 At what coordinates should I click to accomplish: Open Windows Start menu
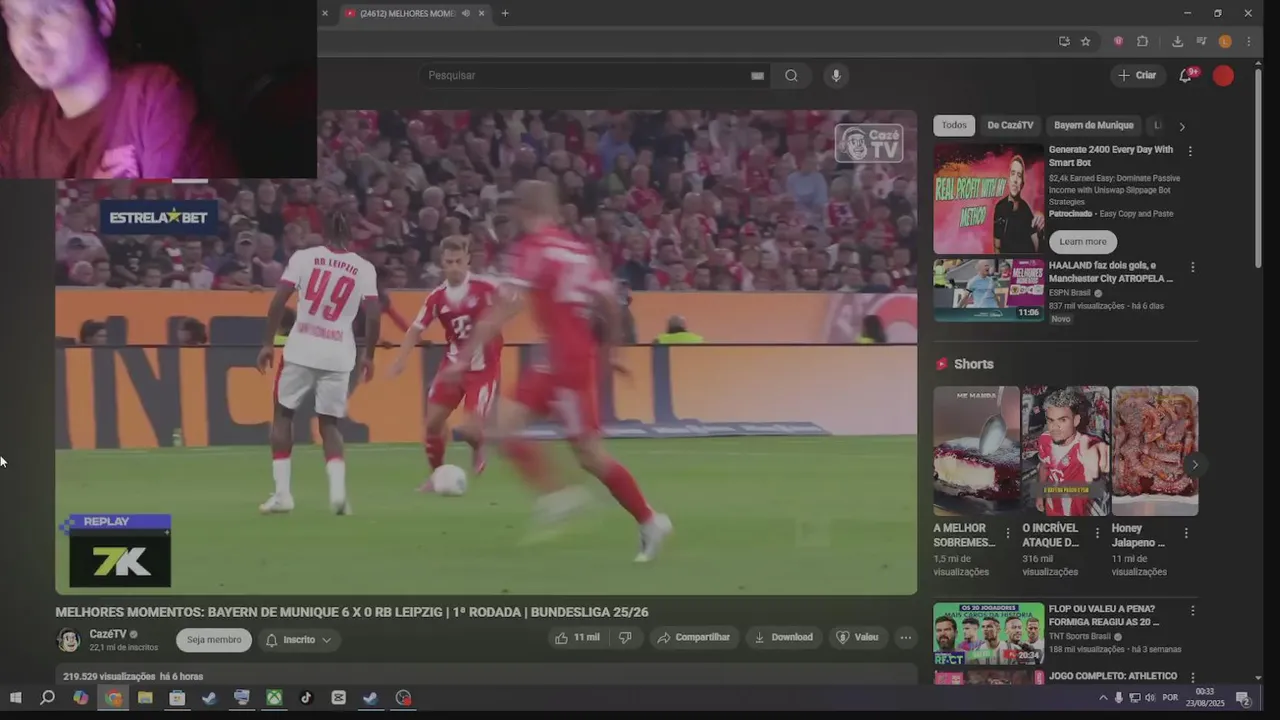(x=15, y=698)
